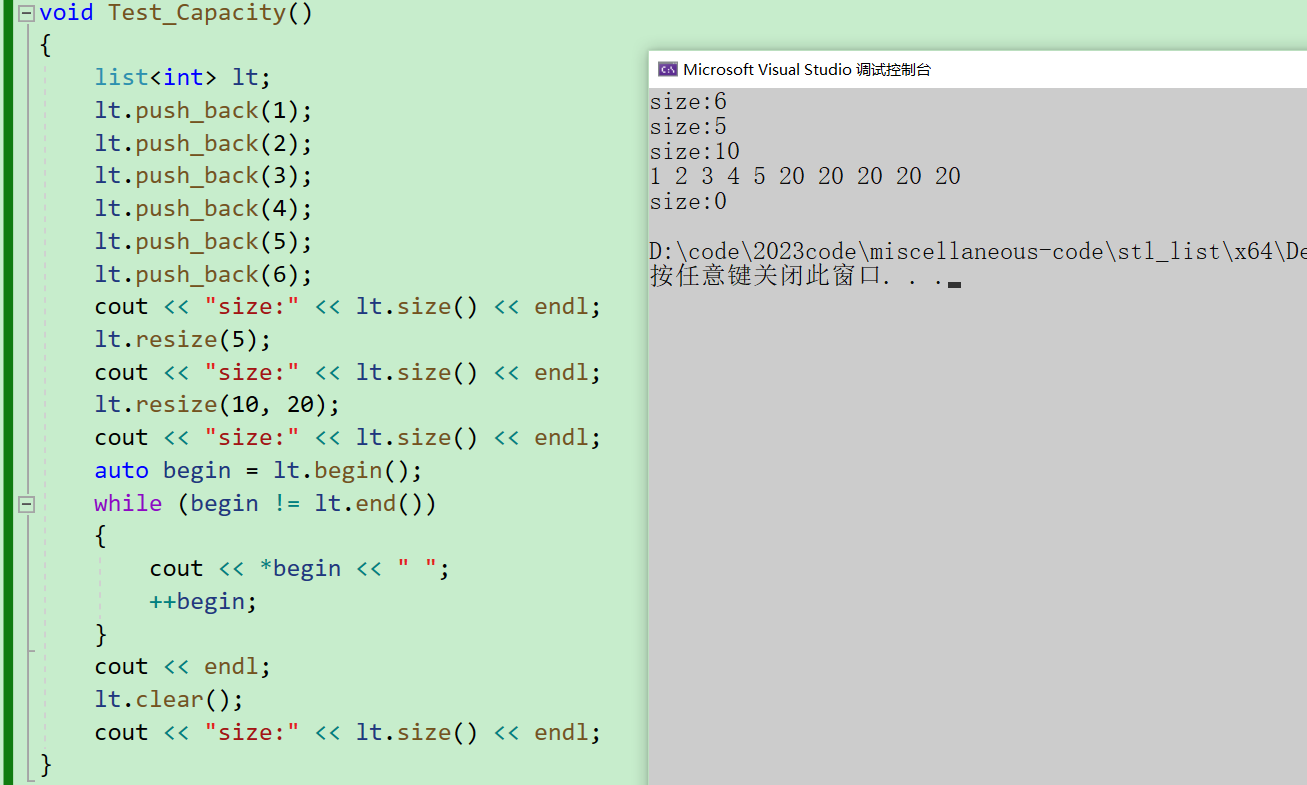Click the debug console window icon

(667, 69)
